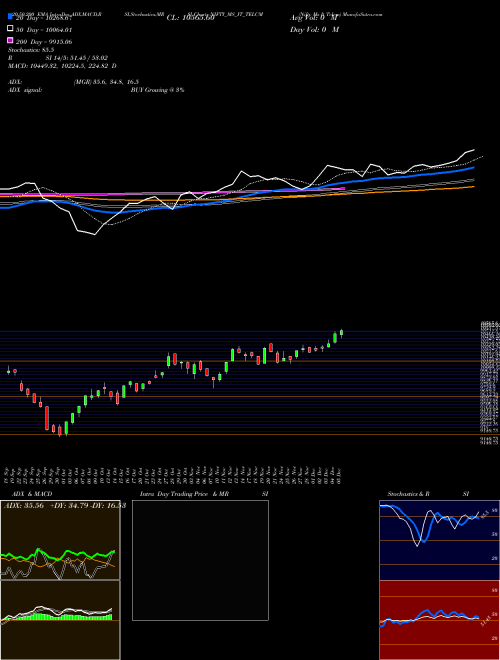
Task: Click the 'SI 14/3: 51.45 / 53.02' reading
Action: pos(77,58)
